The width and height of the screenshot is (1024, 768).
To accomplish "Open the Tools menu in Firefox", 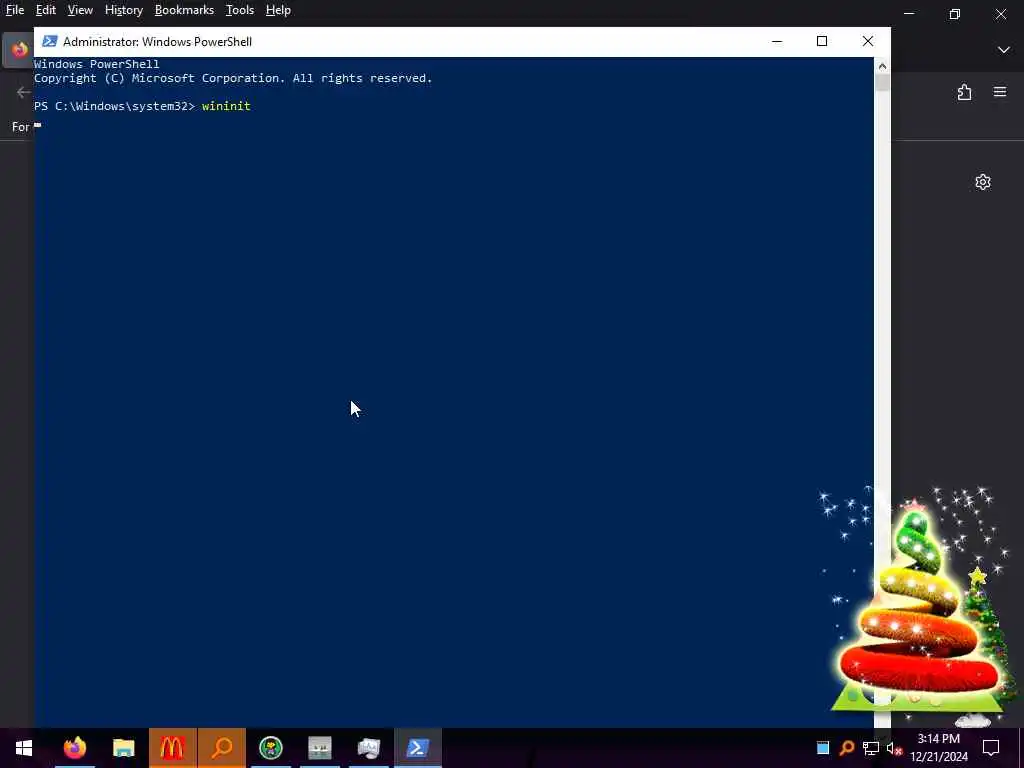I will [x=240, y=10].
